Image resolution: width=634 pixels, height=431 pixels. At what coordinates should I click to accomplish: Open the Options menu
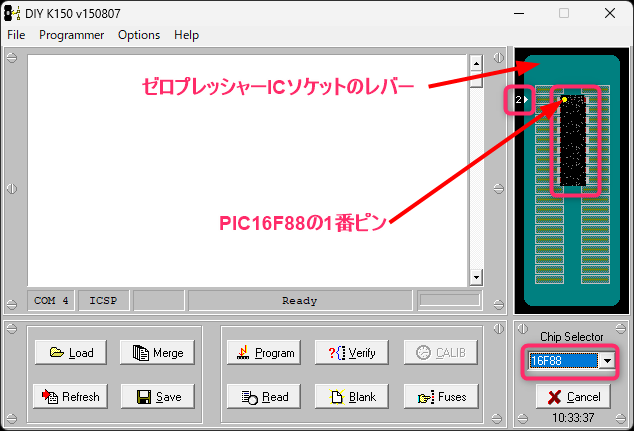click(x=139, y=35)
